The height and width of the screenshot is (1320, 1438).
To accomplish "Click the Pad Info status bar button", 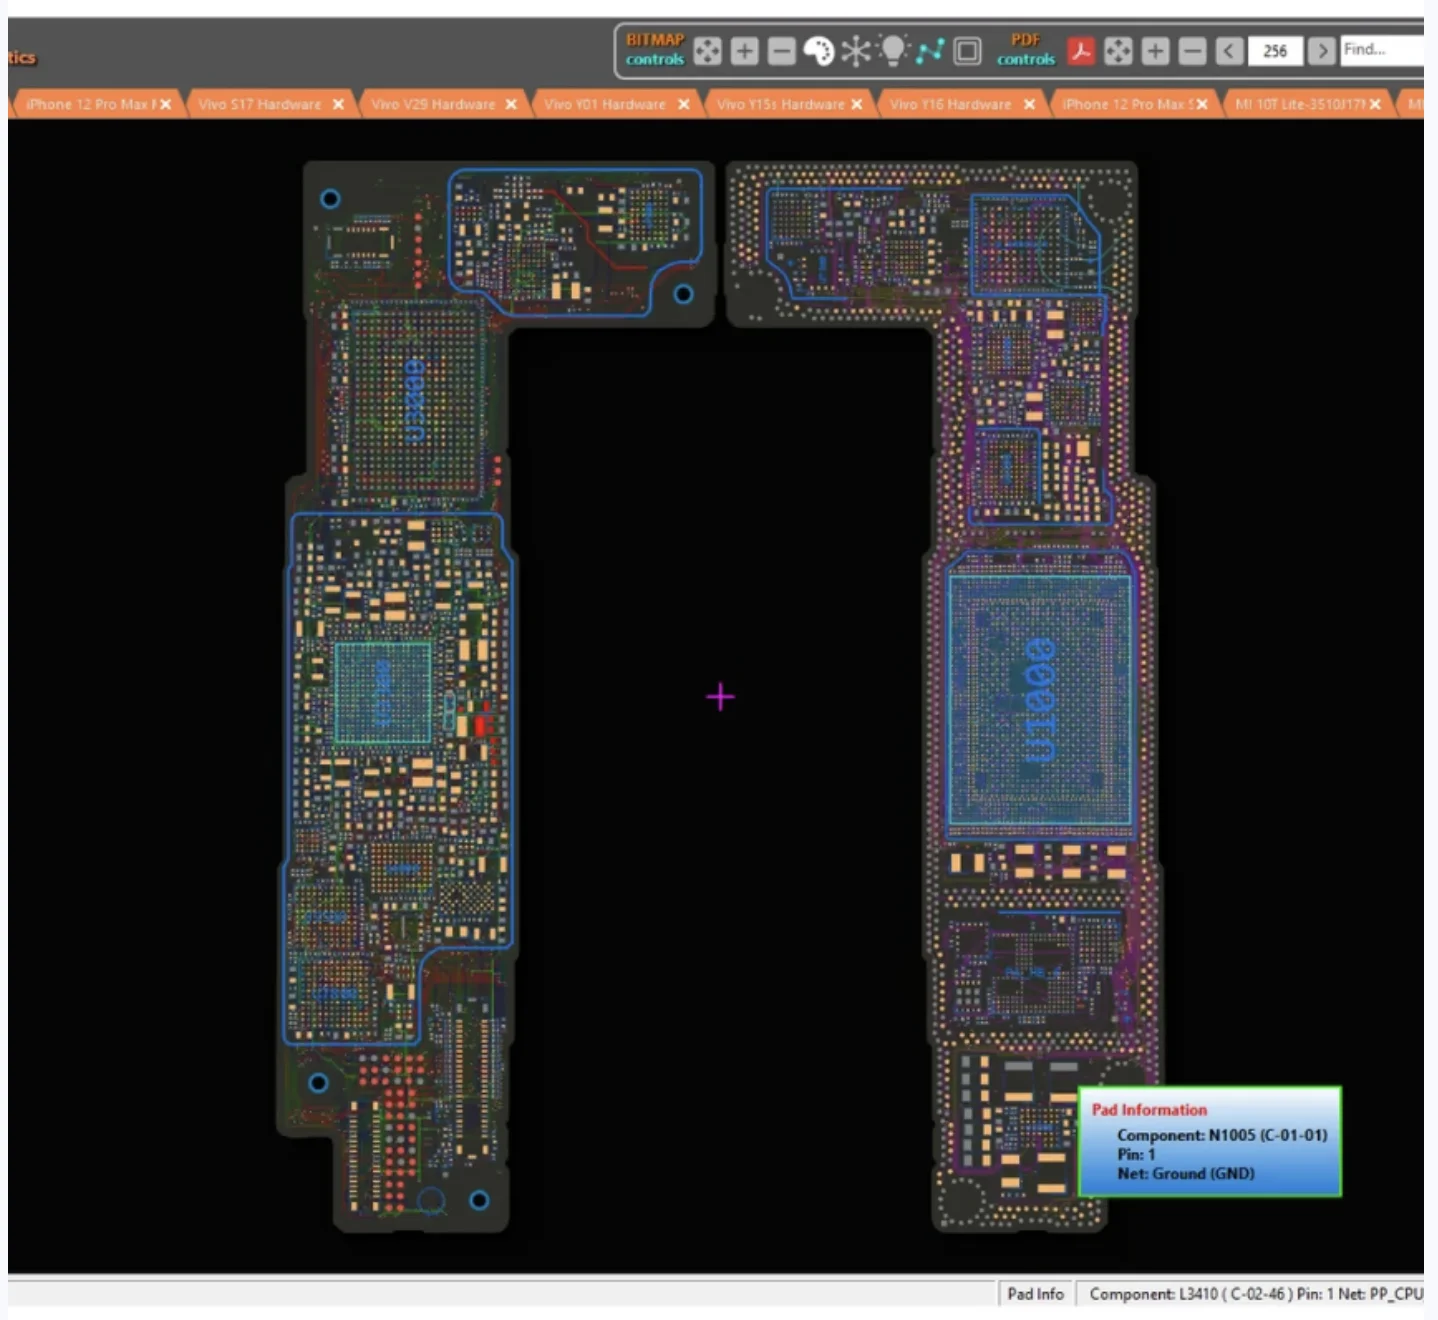I will pos(1035,1294).
